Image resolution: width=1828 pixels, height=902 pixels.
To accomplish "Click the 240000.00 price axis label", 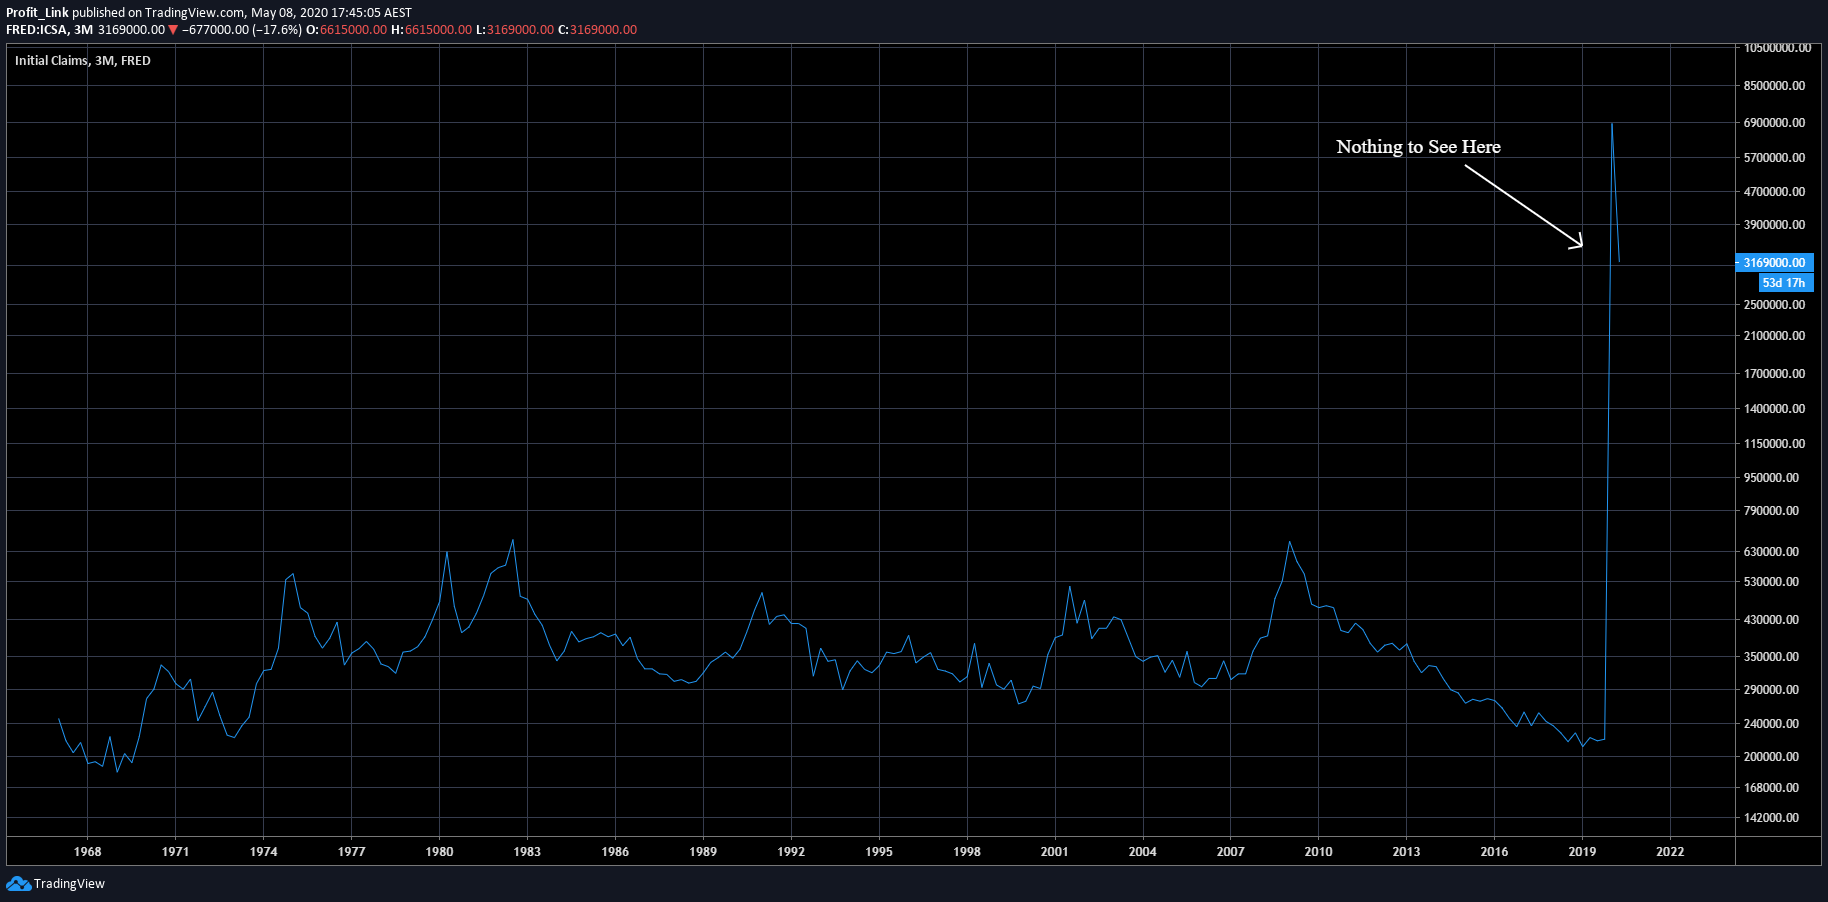I will coord(1771,723).
